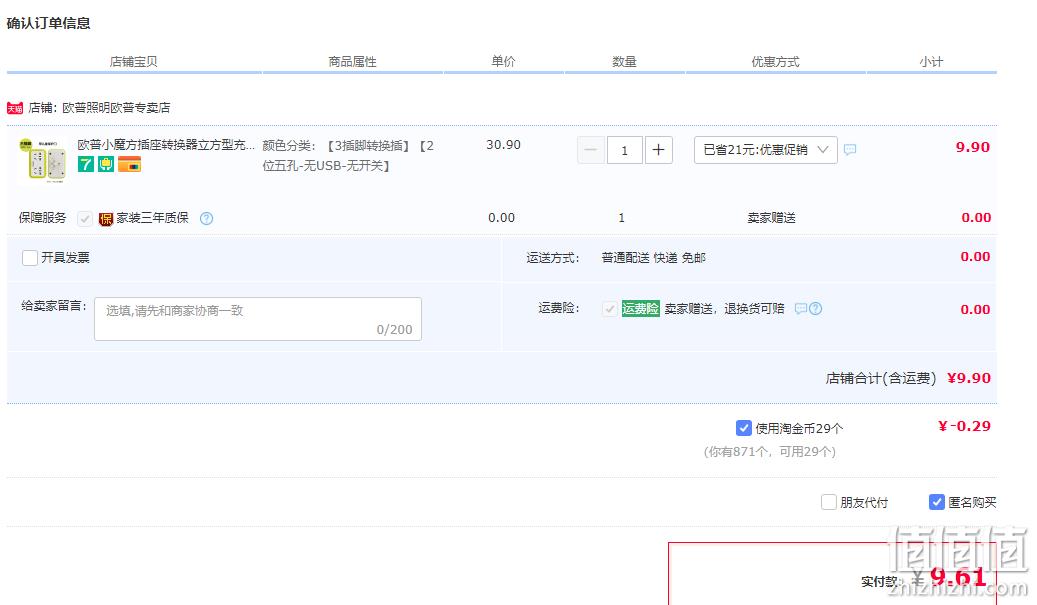The width and height of the screenshot is (1037, 605).
Task: Click the product subtotal 9.90
Action: [972, 147]
